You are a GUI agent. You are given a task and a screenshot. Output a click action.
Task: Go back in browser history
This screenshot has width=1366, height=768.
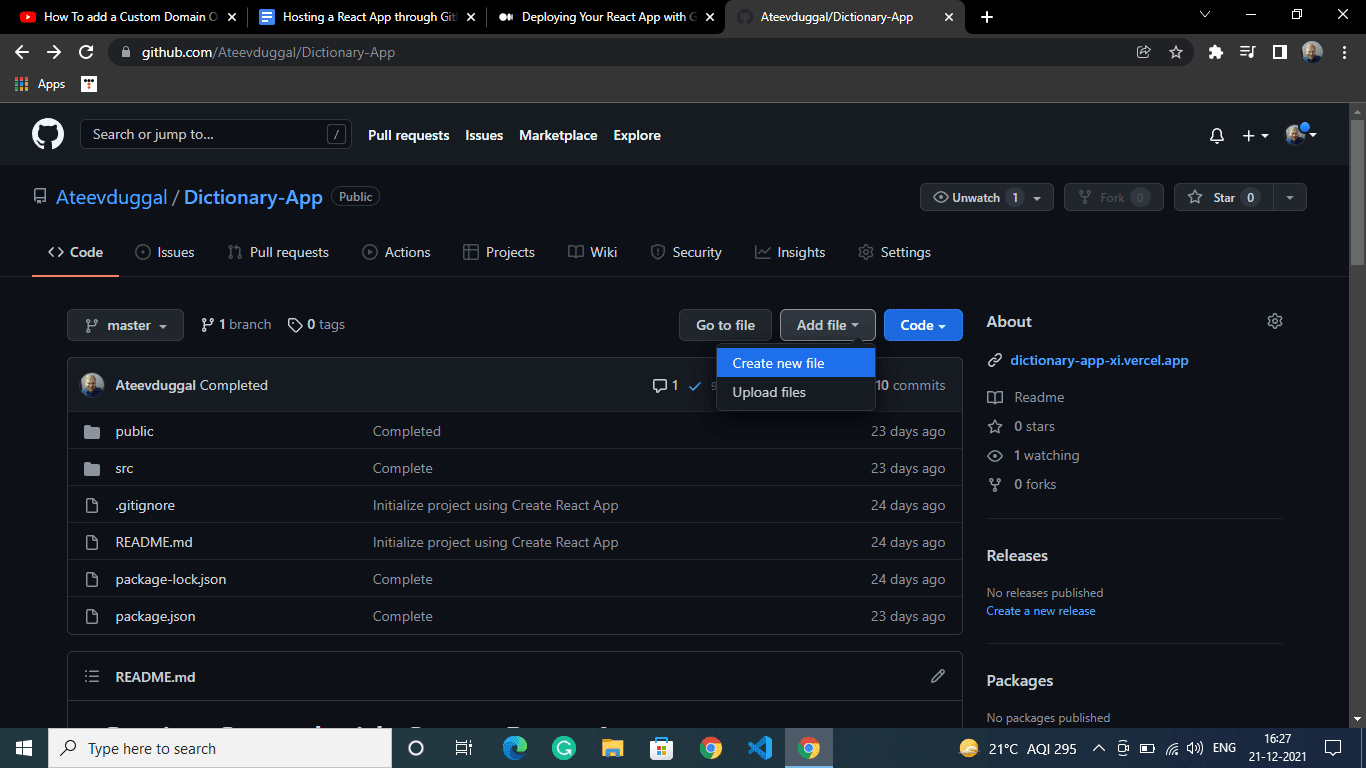pos(22,52)
